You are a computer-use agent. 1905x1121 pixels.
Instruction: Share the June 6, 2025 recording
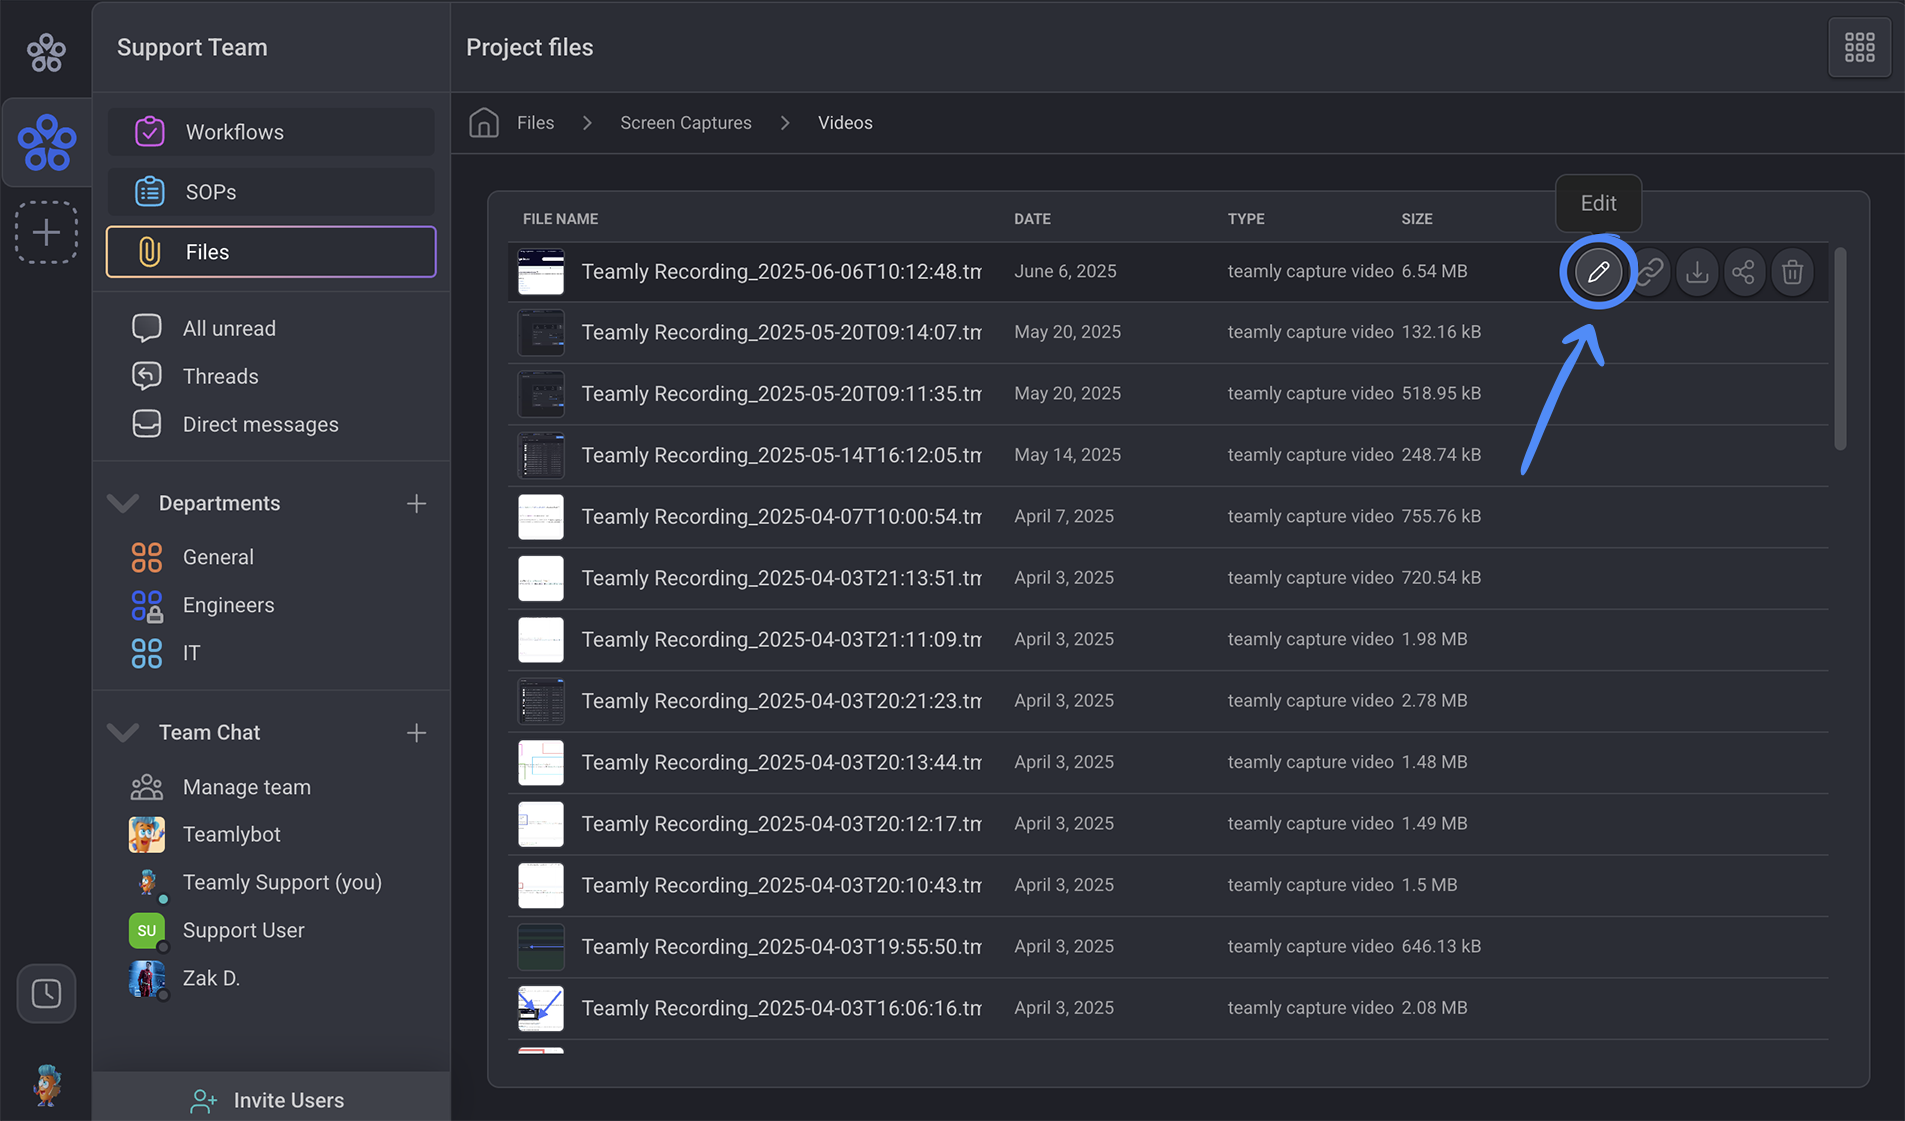1744,271
